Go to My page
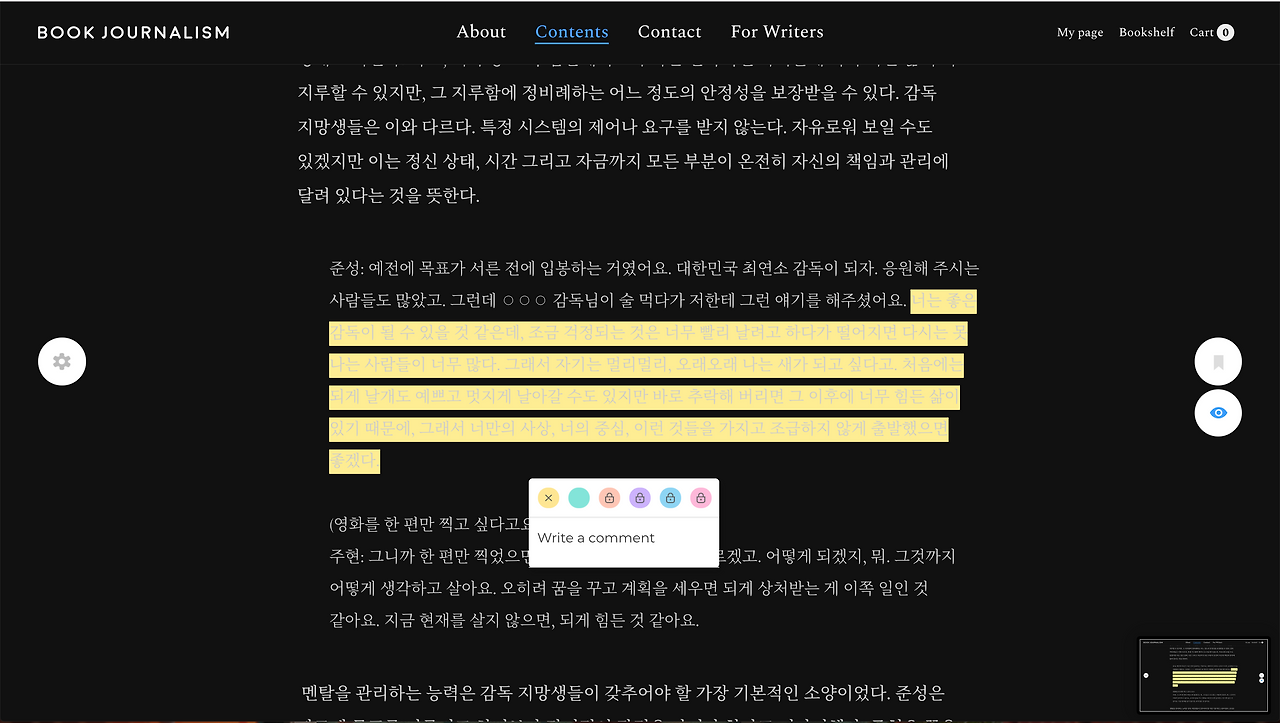This screenshot has width=1280, height=723. [1079, 31]
